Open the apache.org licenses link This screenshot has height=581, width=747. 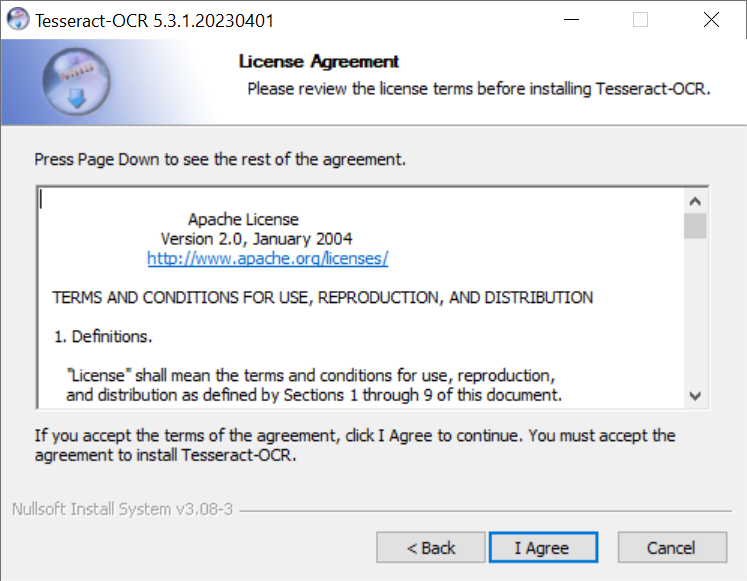click(268, 259)
